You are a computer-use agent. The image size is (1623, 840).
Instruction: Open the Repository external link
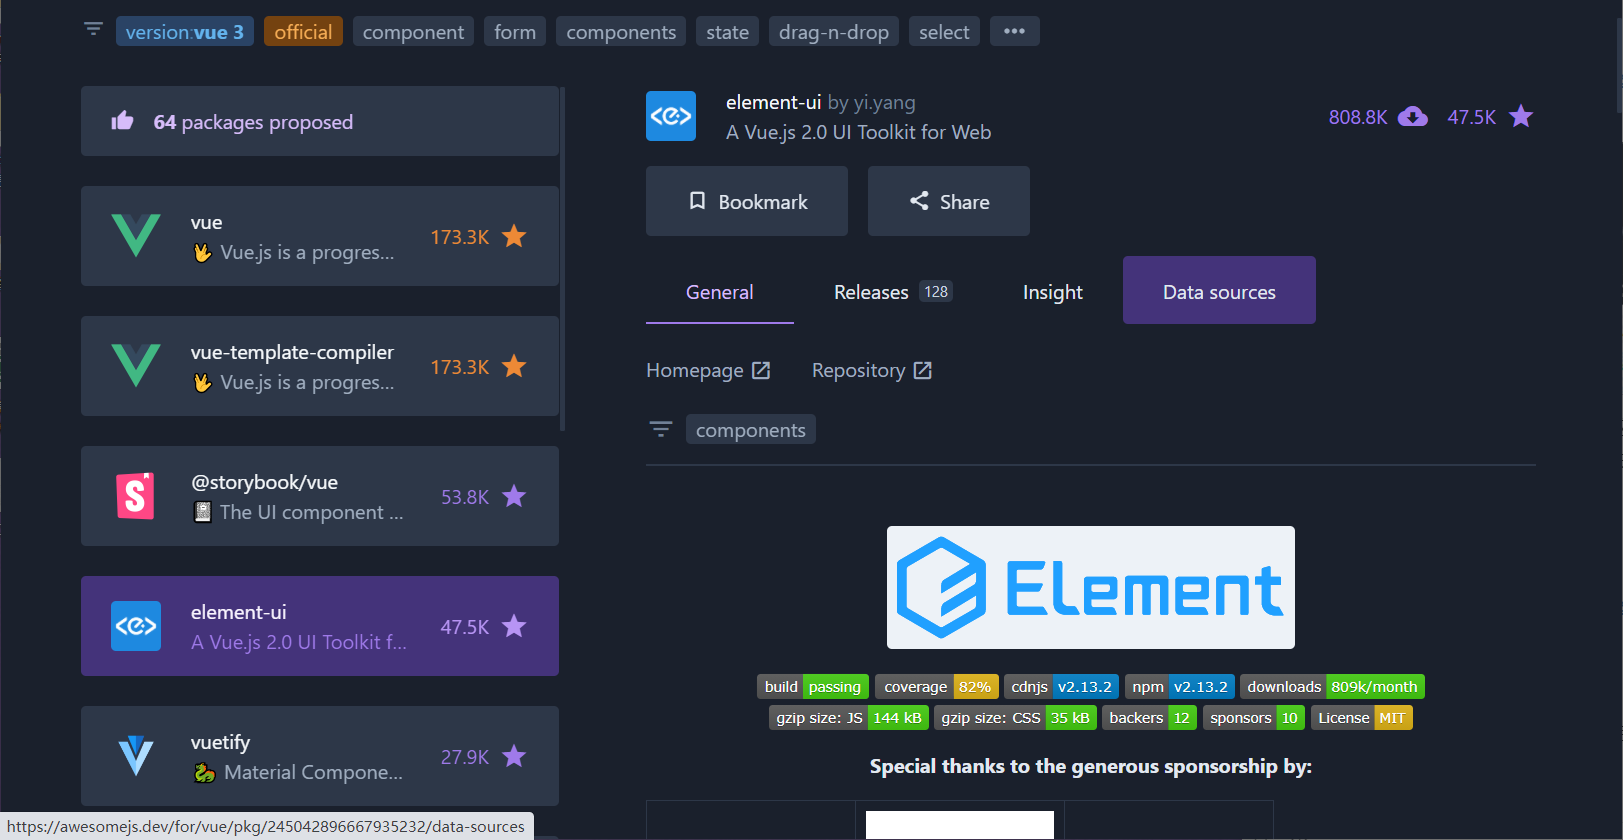[x=872, y=370]
